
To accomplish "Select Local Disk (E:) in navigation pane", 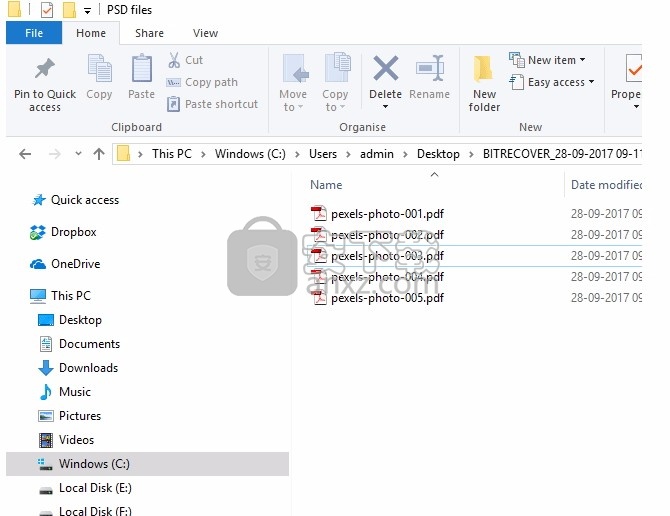I will pos(95,488).
